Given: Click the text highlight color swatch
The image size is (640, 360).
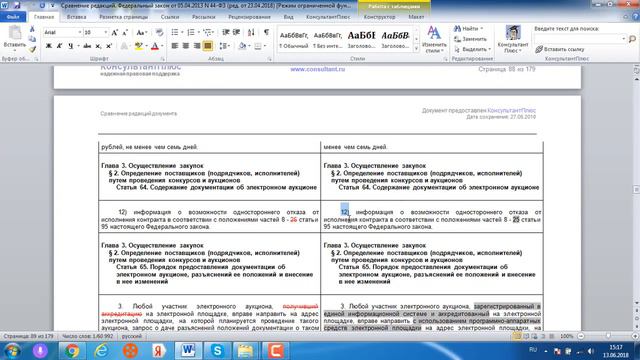Looking at the screenshot, I should click(x=138, y=46).
